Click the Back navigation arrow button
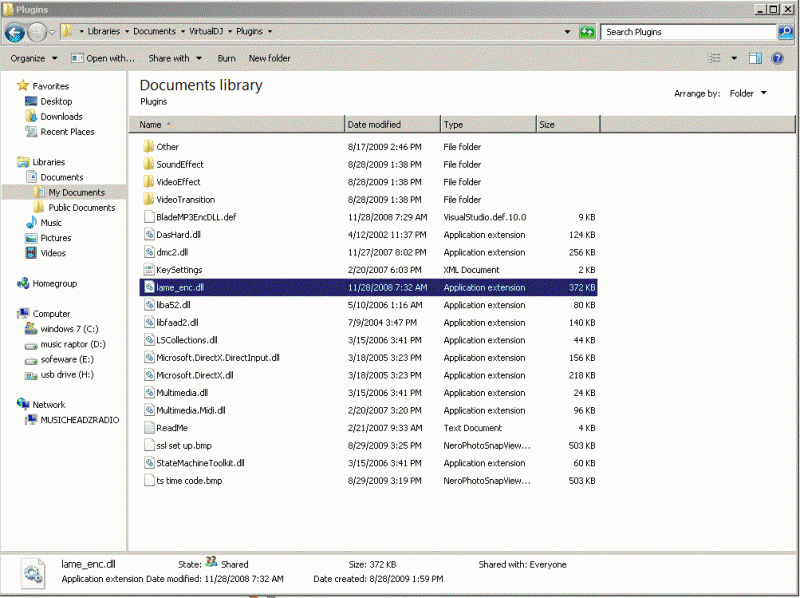The width and height of the screenshot is (800, 598). click(15, 32)
